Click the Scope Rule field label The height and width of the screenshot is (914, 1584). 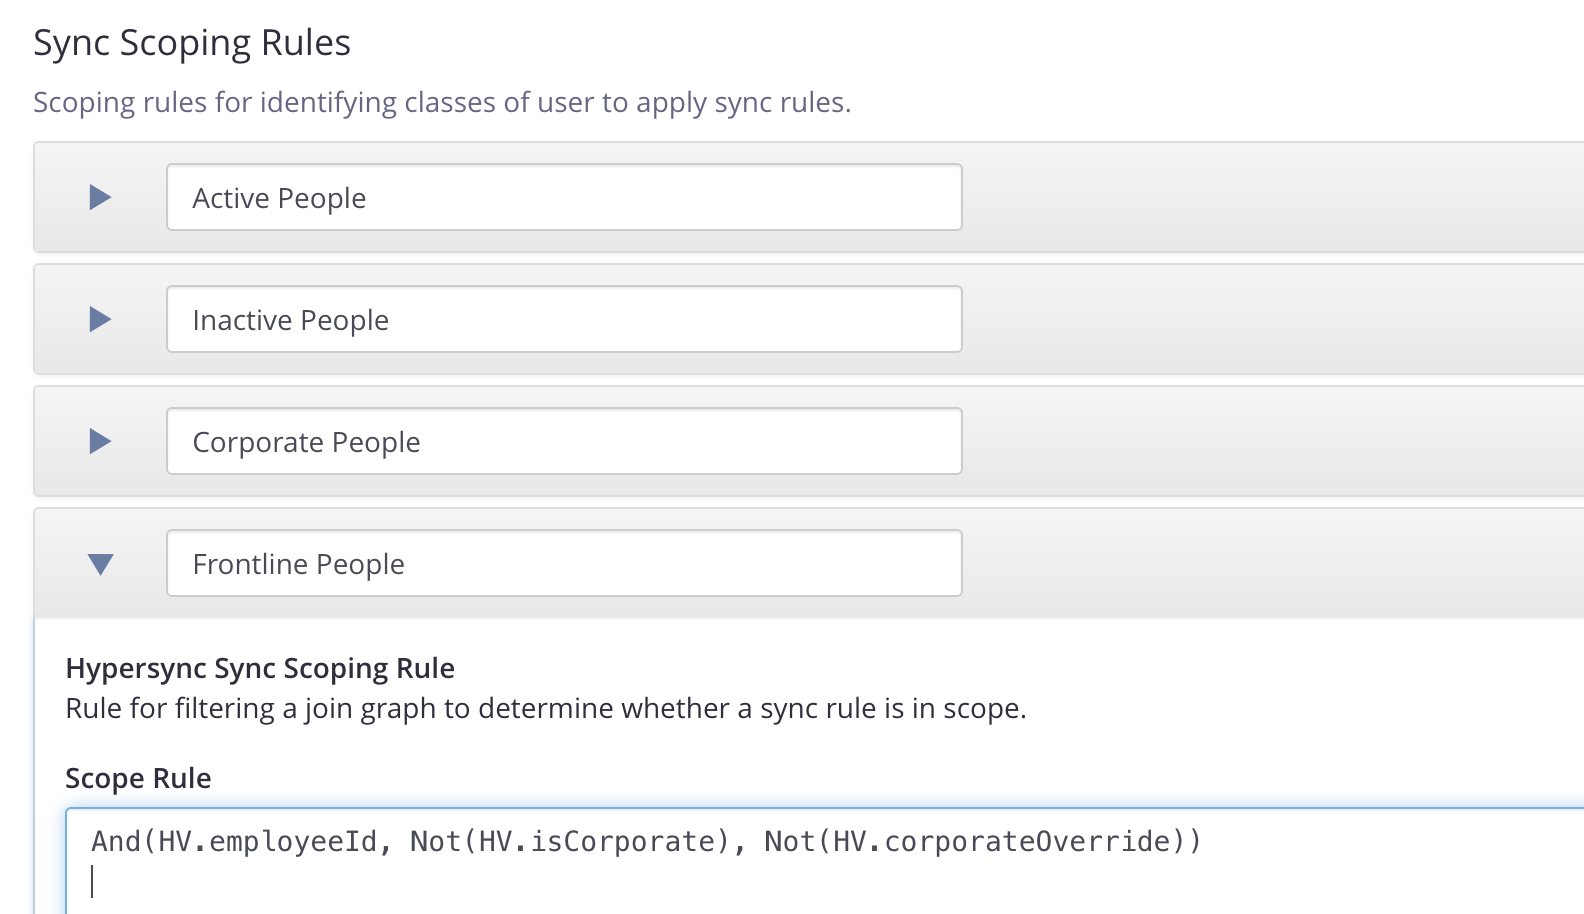(x=138, y=778)
